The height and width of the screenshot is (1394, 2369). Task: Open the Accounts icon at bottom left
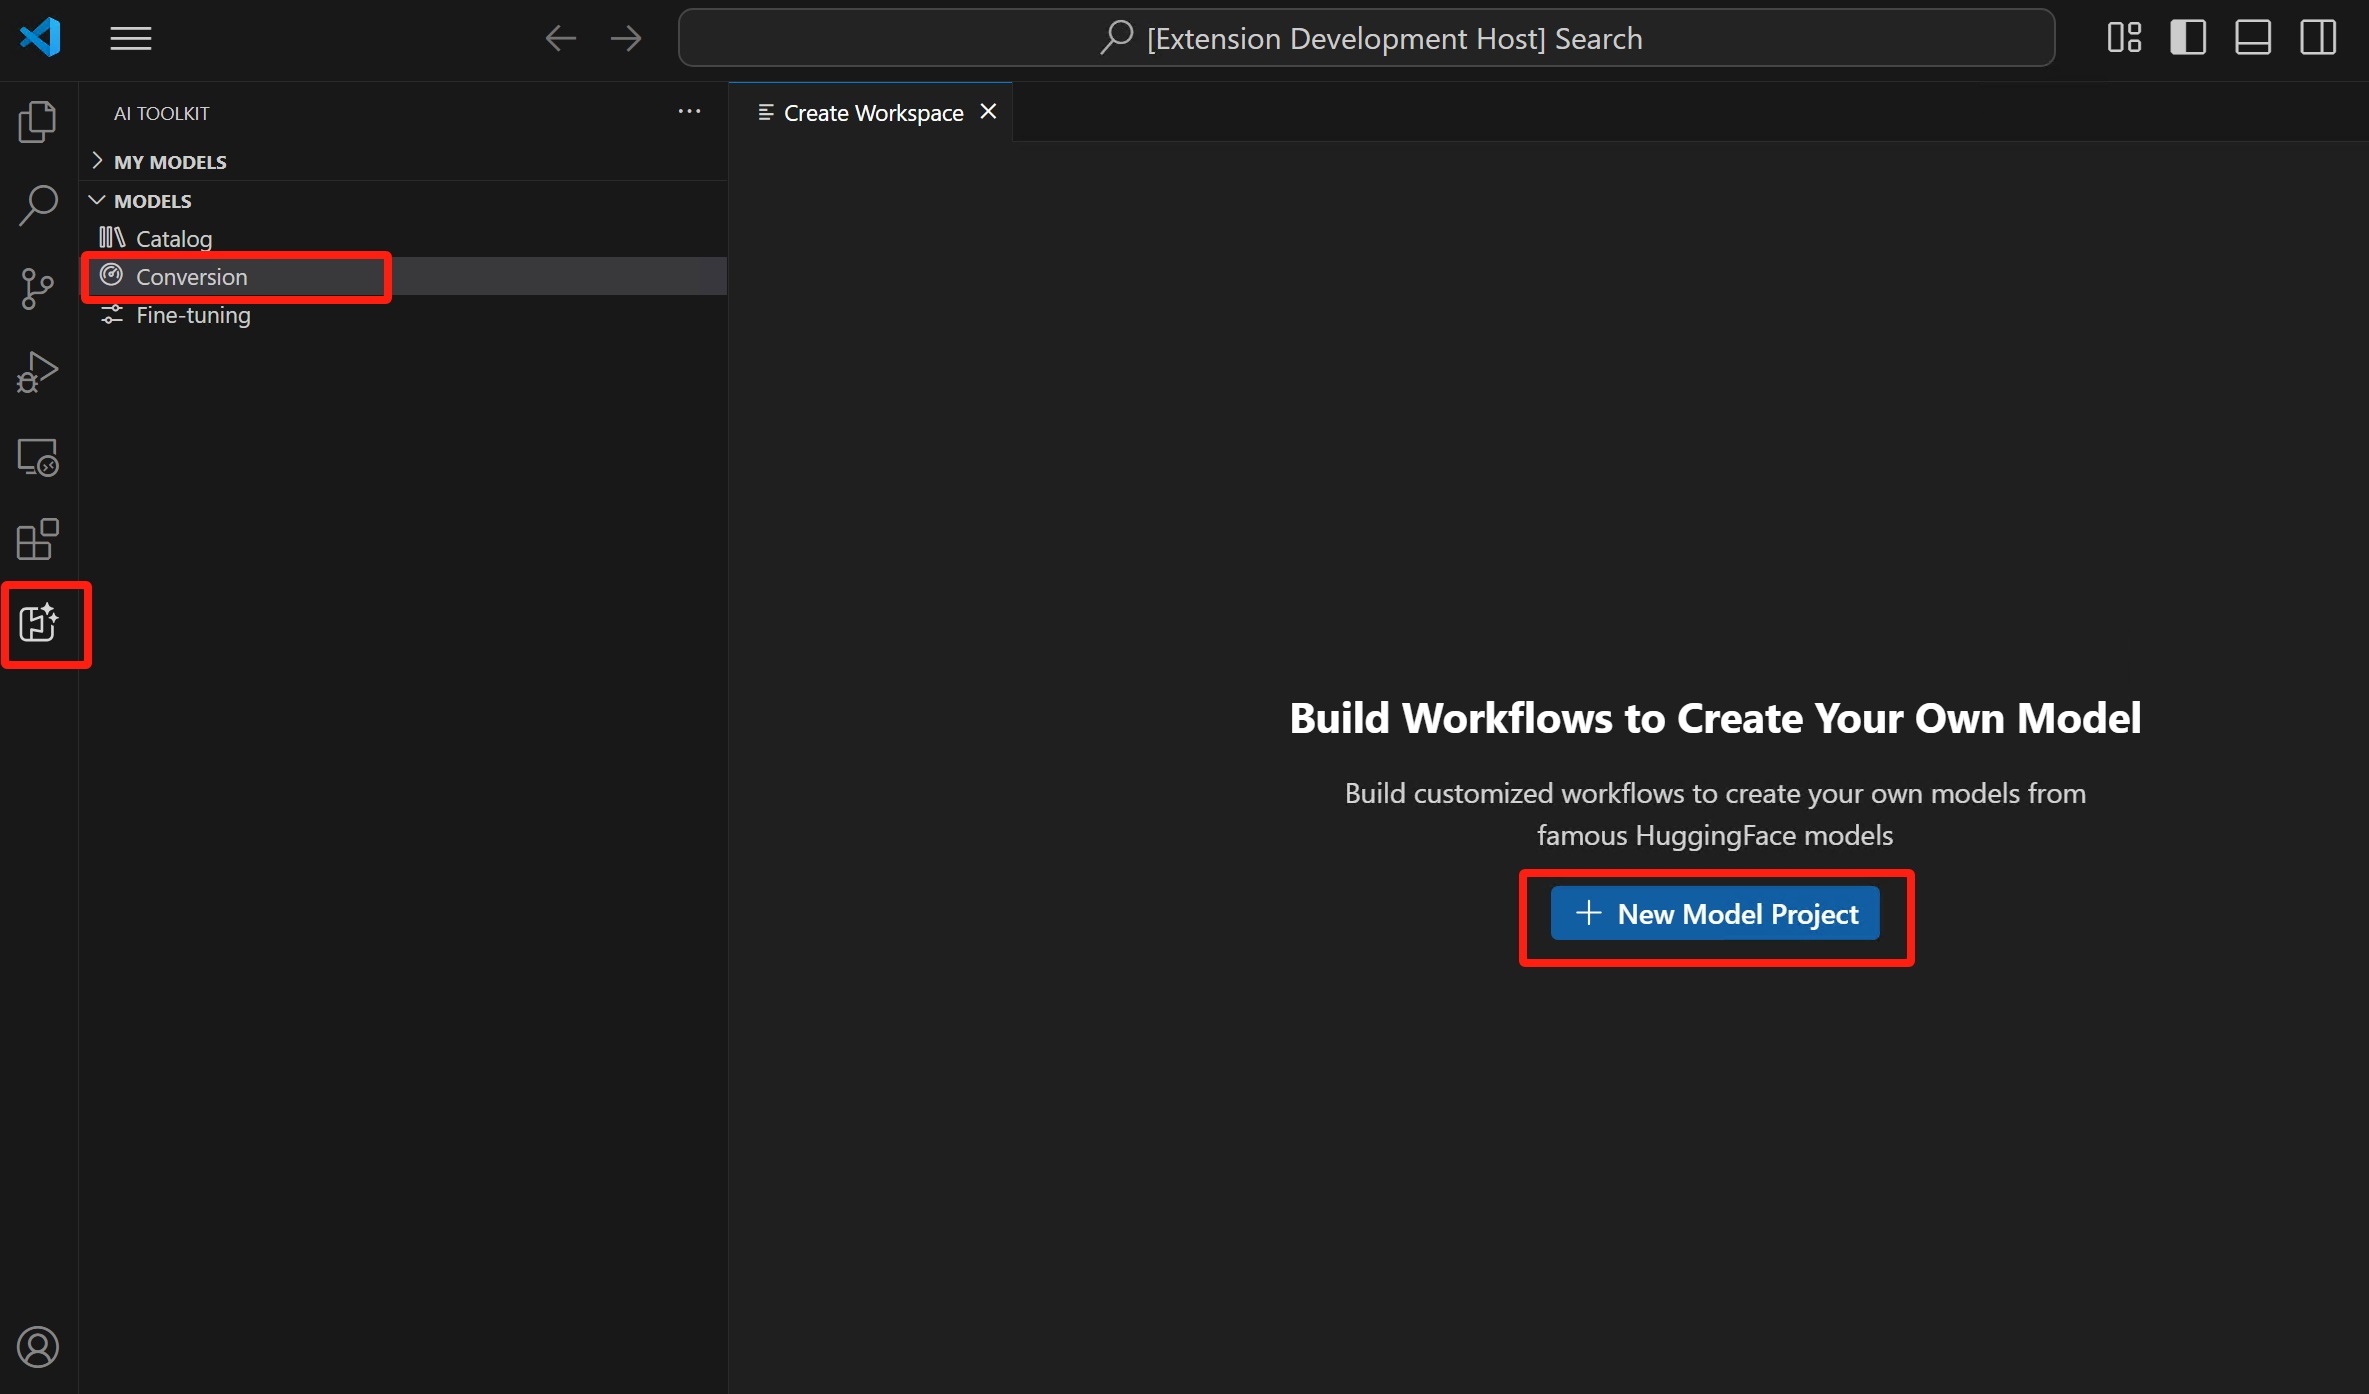38,1347
